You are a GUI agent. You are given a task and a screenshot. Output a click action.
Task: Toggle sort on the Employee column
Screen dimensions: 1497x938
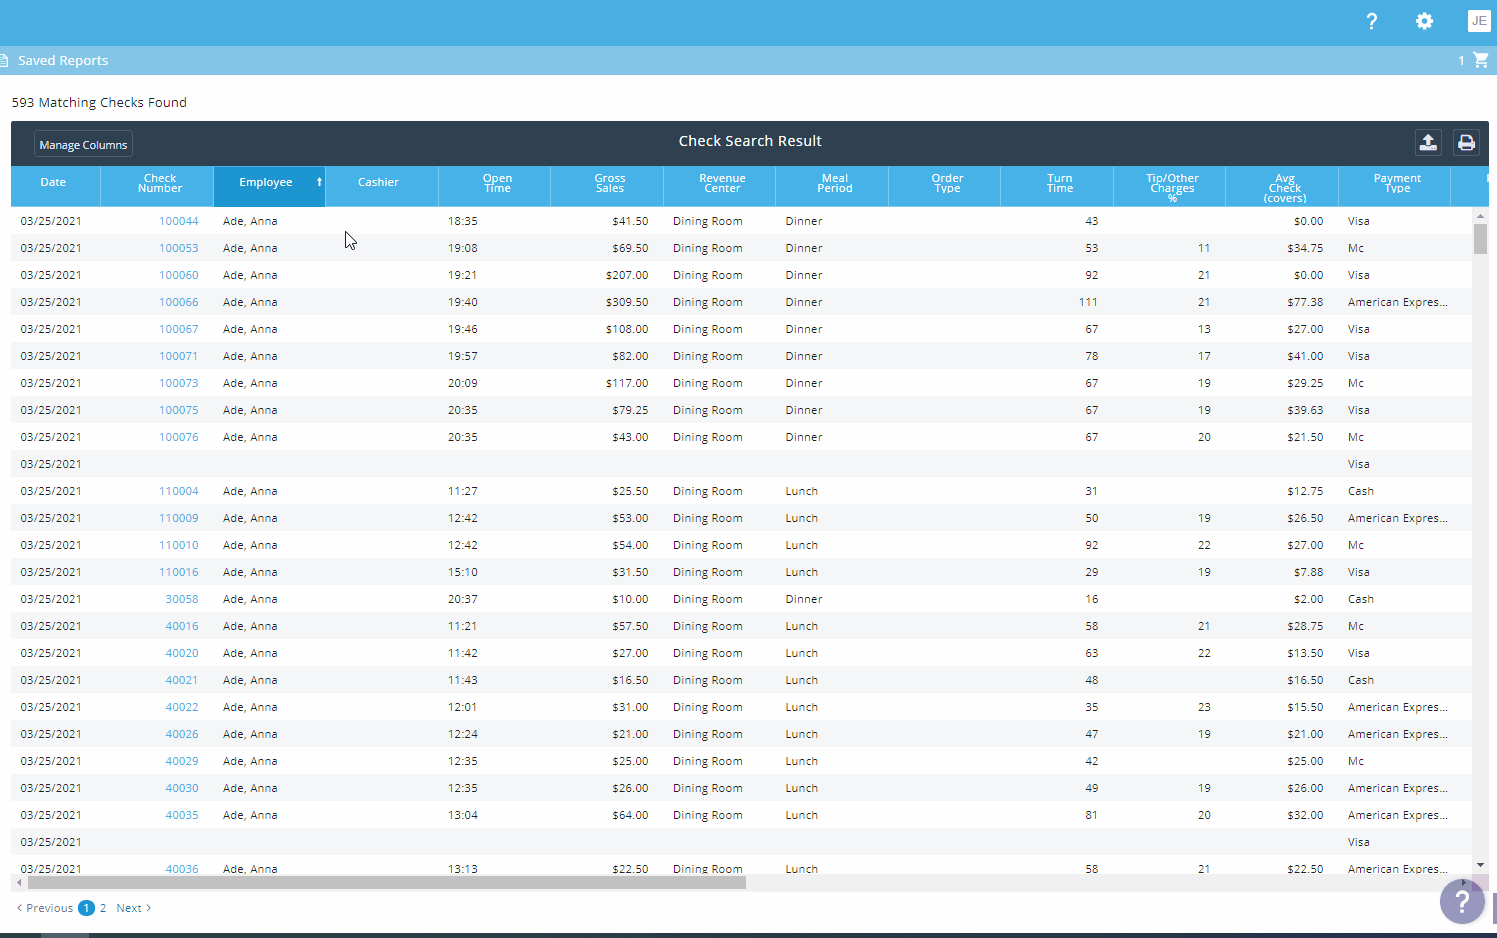268,183
